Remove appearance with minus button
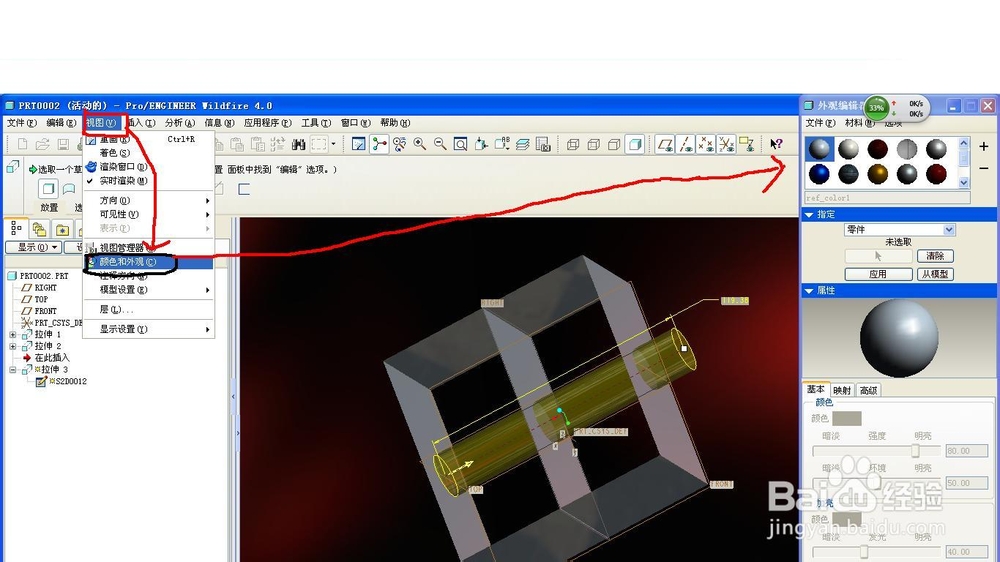 [984, 168]
